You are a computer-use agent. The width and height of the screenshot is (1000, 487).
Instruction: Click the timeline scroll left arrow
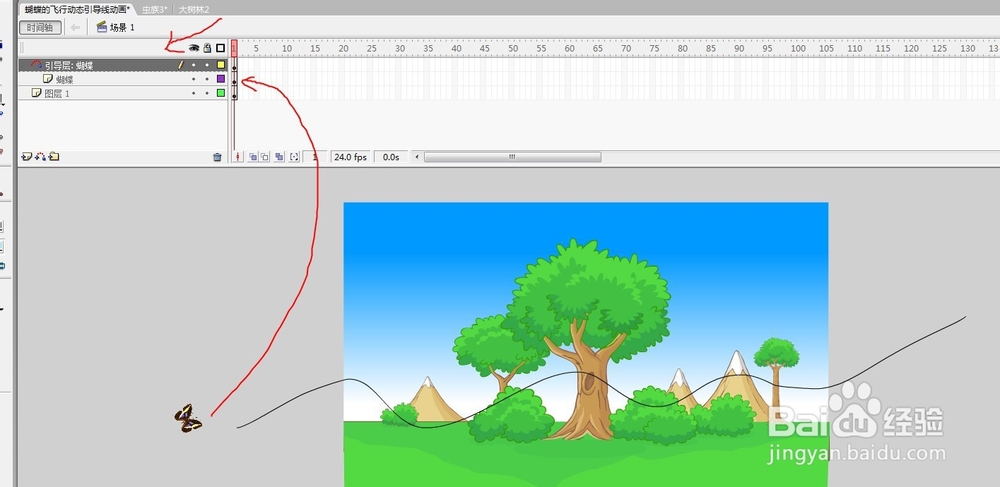(x=417, y=157)
